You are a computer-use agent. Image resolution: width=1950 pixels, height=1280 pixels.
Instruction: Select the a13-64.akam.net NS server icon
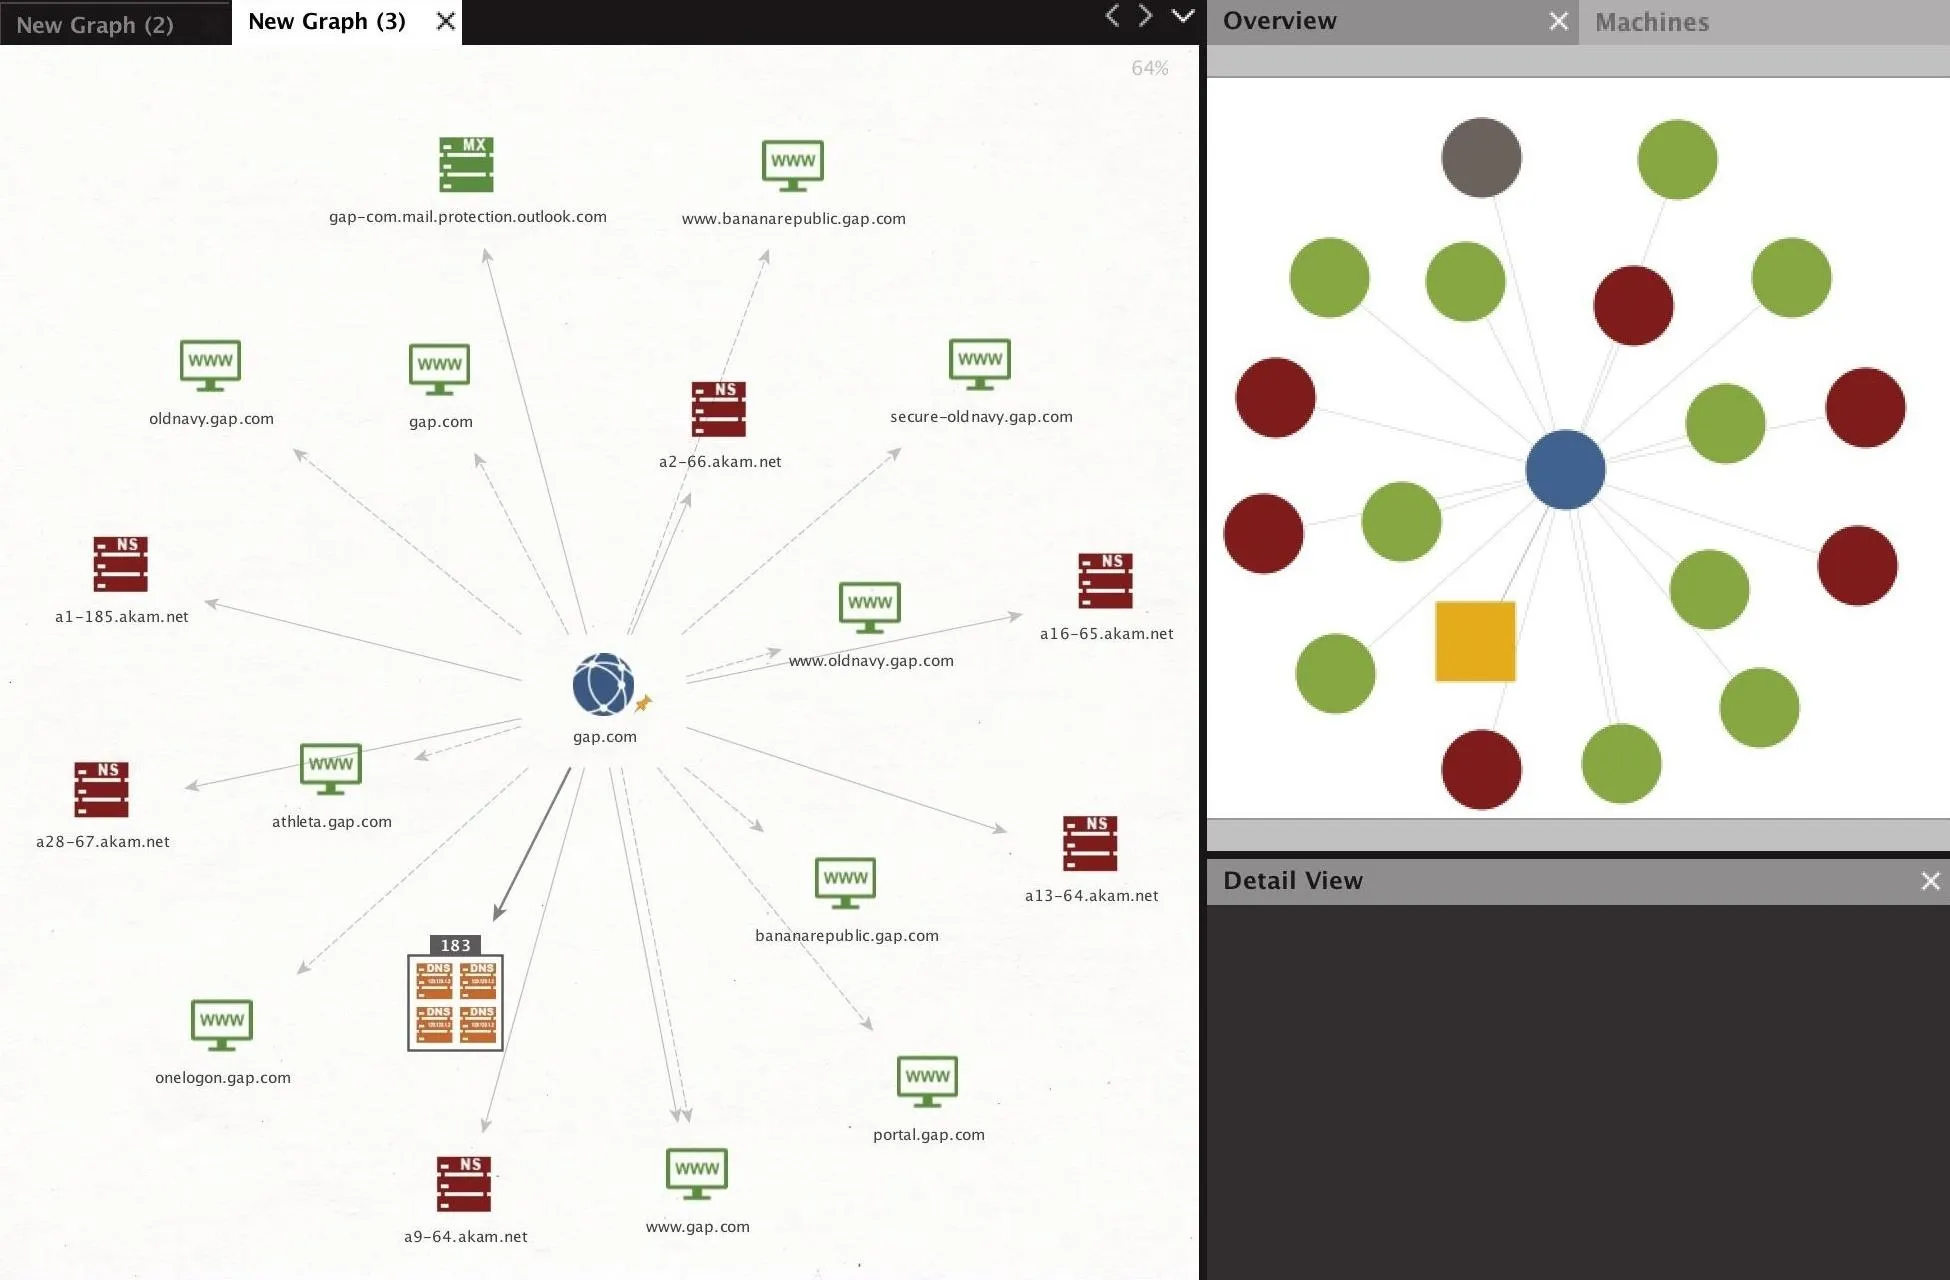click(x=1090, y=843)
